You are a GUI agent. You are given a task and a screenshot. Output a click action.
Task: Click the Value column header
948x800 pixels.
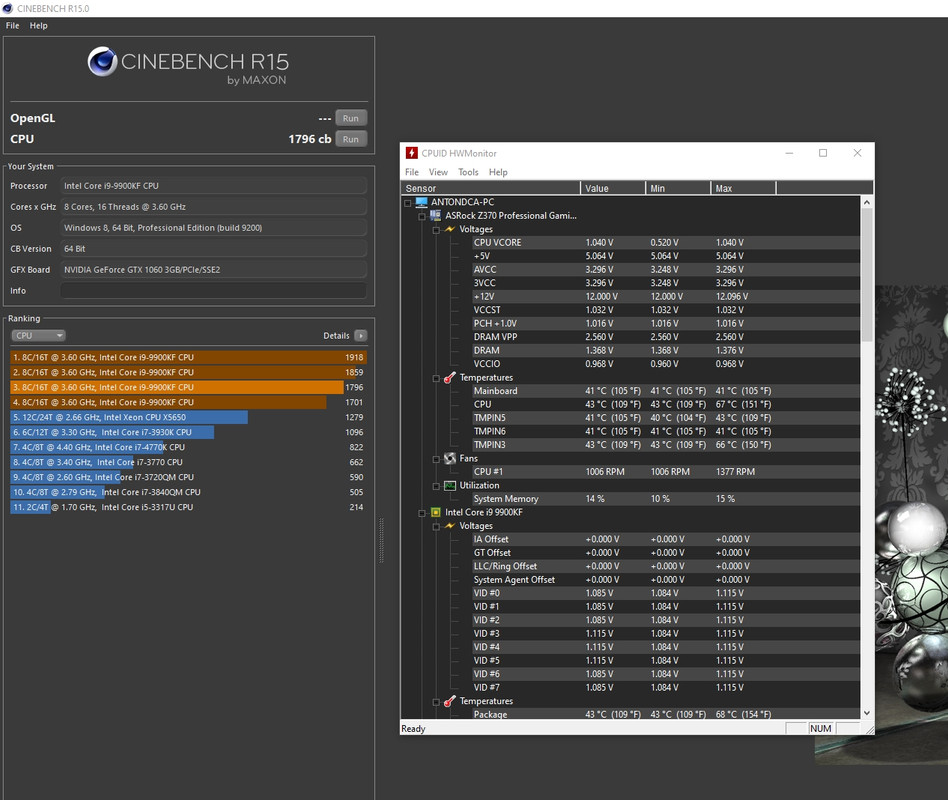(x=613, y=188)
